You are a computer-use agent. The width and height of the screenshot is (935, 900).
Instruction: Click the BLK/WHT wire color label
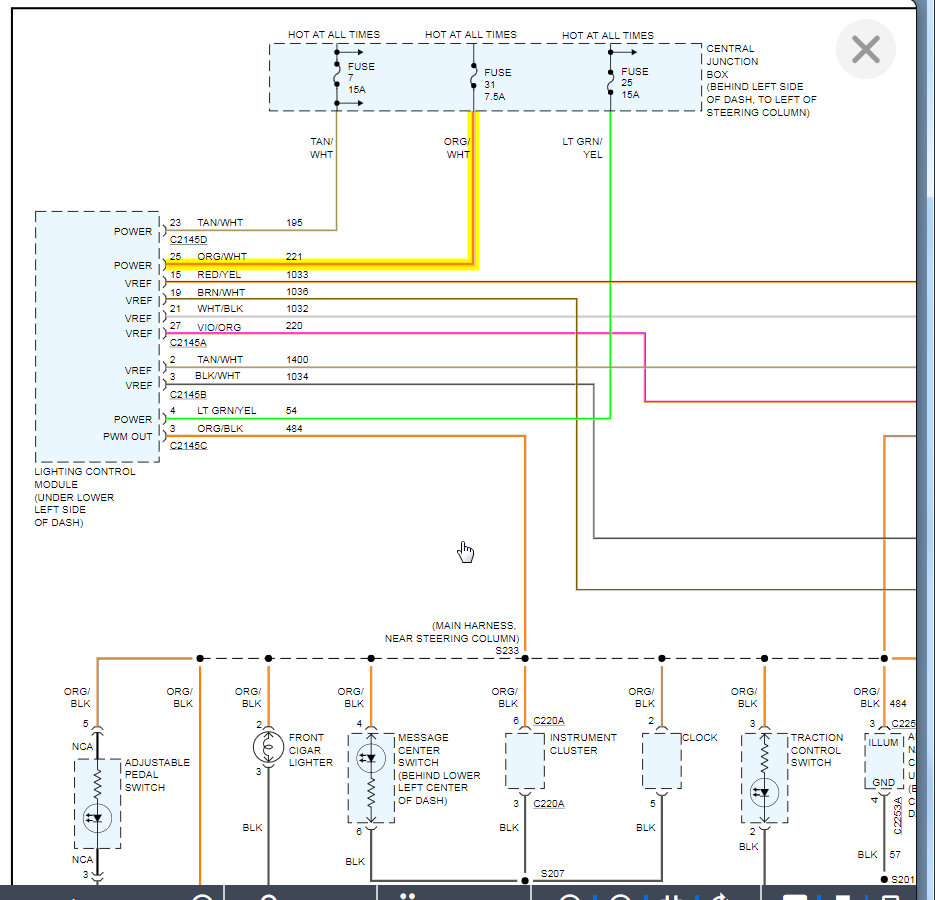[218, 376]
